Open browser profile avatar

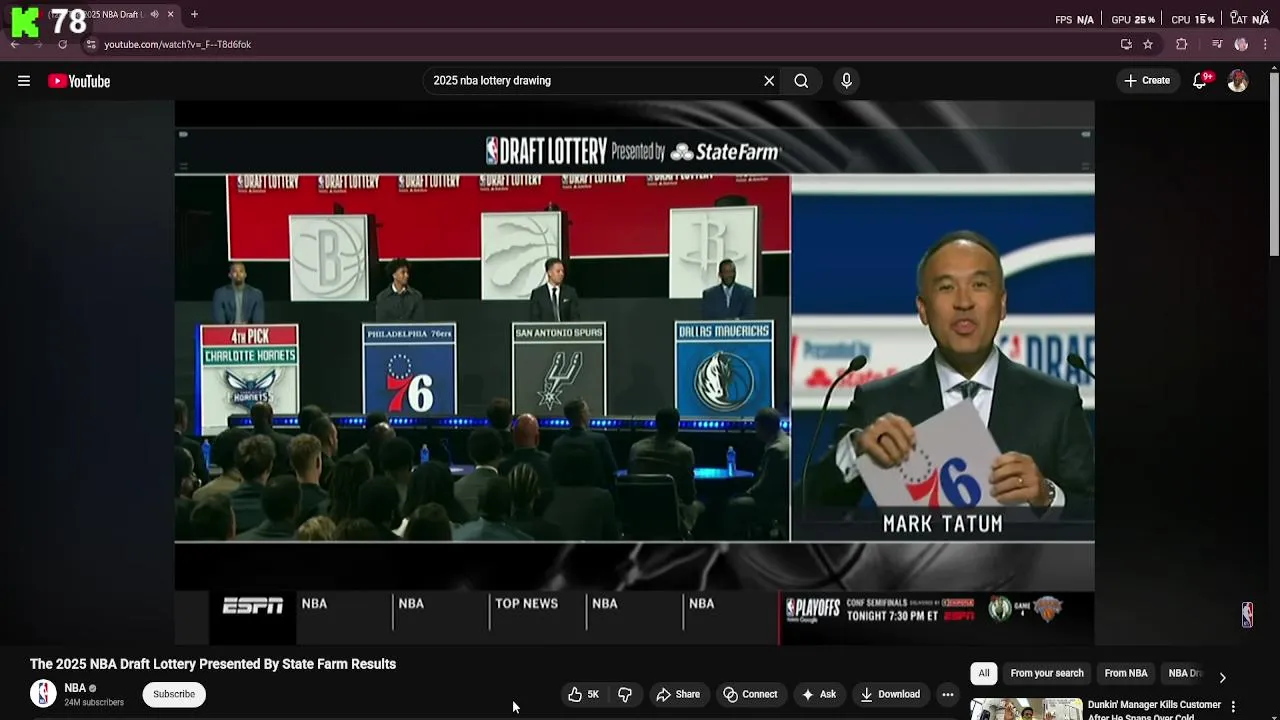point(1241,44)
